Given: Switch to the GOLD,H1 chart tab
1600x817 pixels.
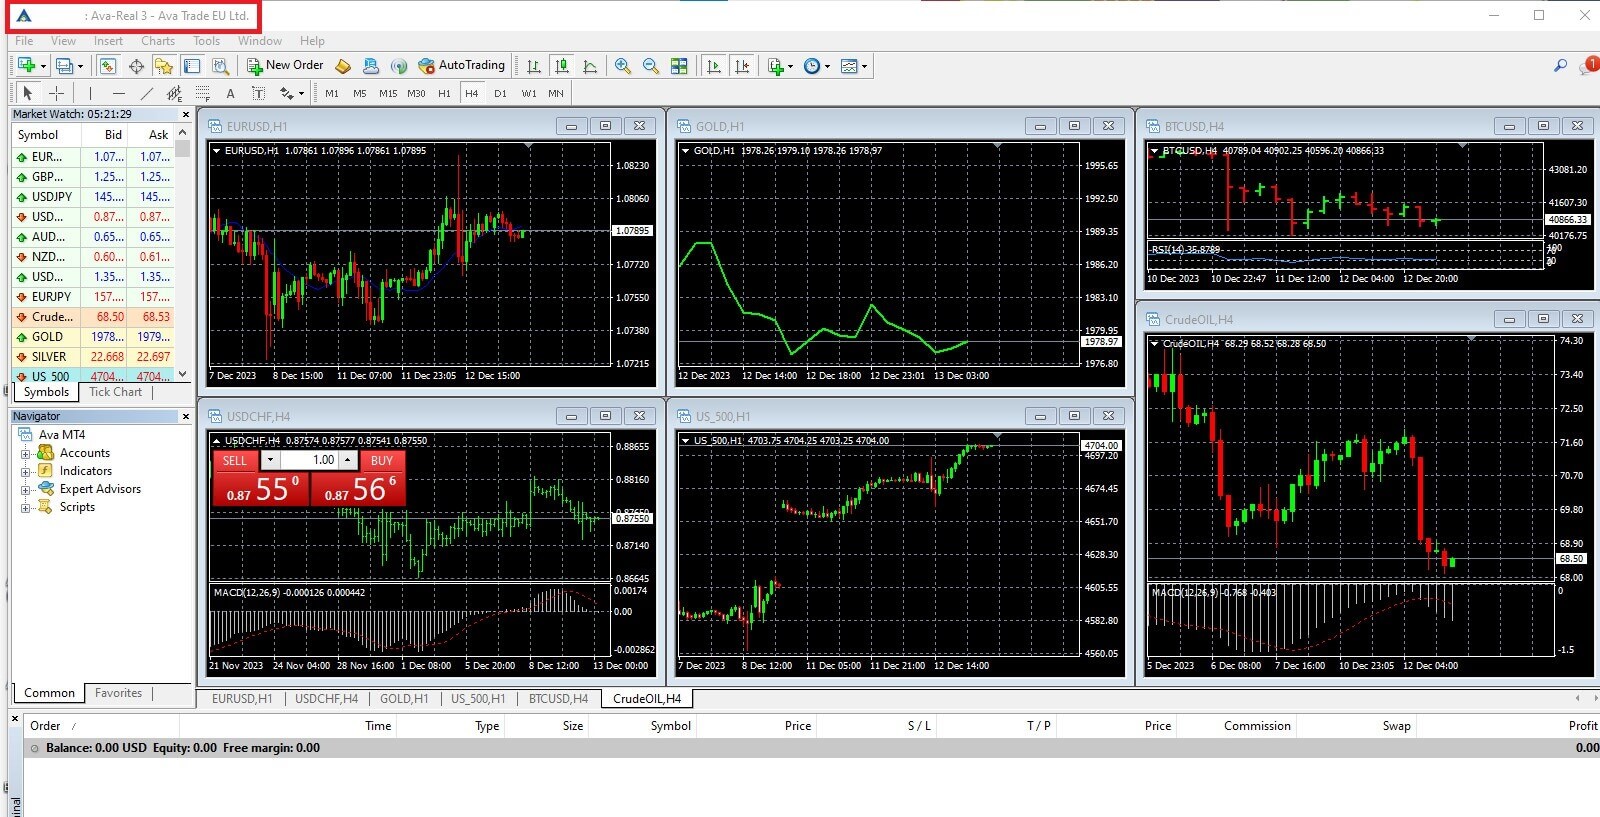Looking at the screenshot, I should pos(403,699).
